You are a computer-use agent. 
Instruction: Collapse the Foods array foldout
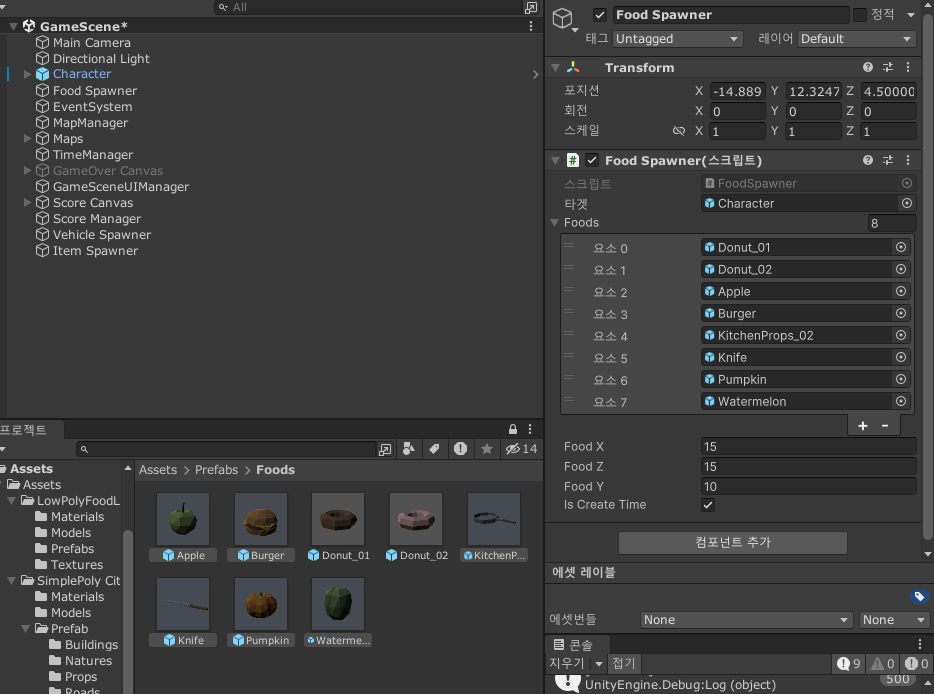[x=555, y=223]
